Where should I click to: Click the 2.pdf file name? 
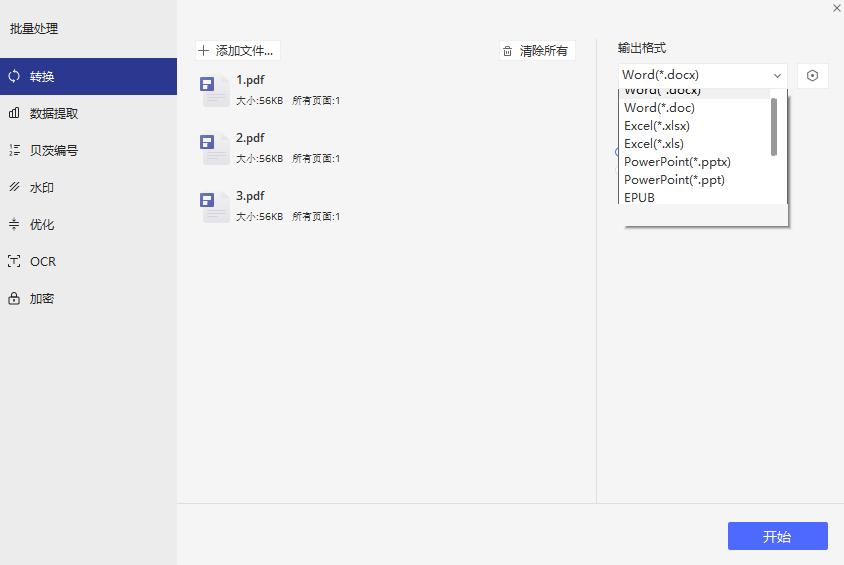pos(250,138)
